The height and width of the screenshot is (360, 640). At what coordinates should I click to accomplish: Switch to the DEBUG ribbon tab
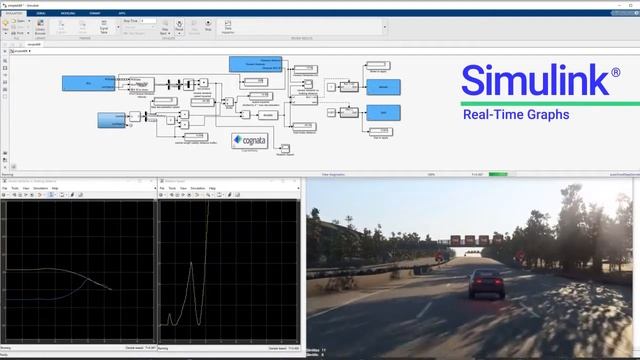pyautogui.click(x=41, y=13)
